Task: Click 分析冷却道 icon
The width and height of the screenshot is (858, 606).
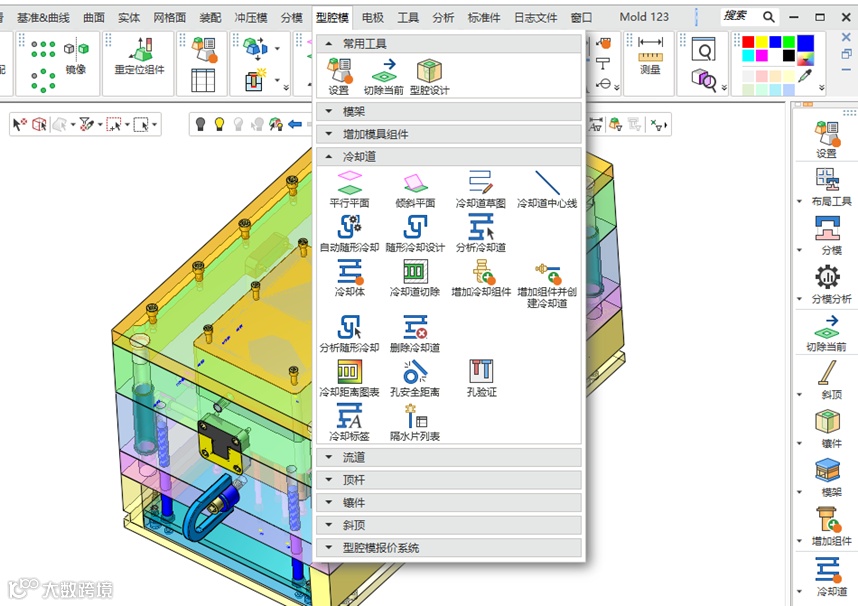Action: (x=480, y=233)
